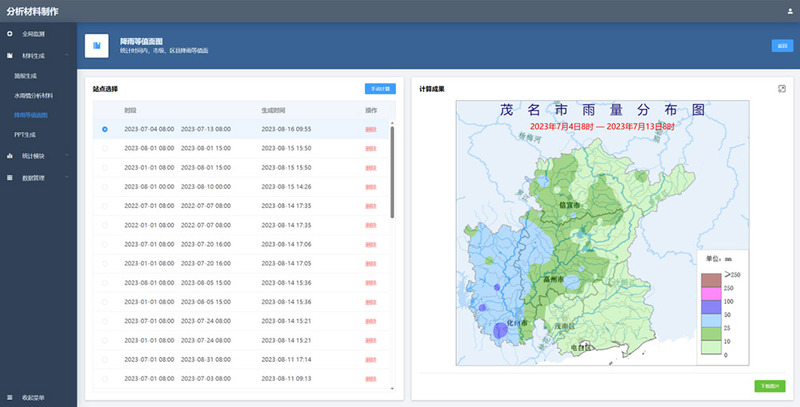Click end time 2023-07-03 08:00 cell
The image size is (800, 407).
click(x=206, y=378)
